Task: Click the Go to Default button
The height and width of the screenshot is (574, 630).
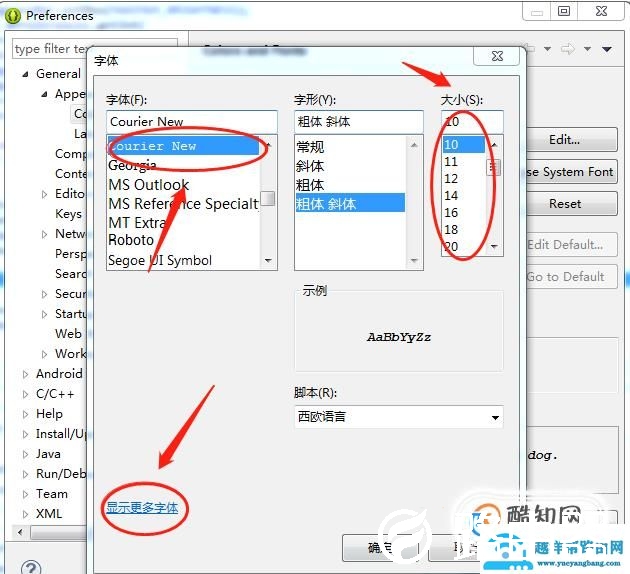Action: [x=570, y=277]
